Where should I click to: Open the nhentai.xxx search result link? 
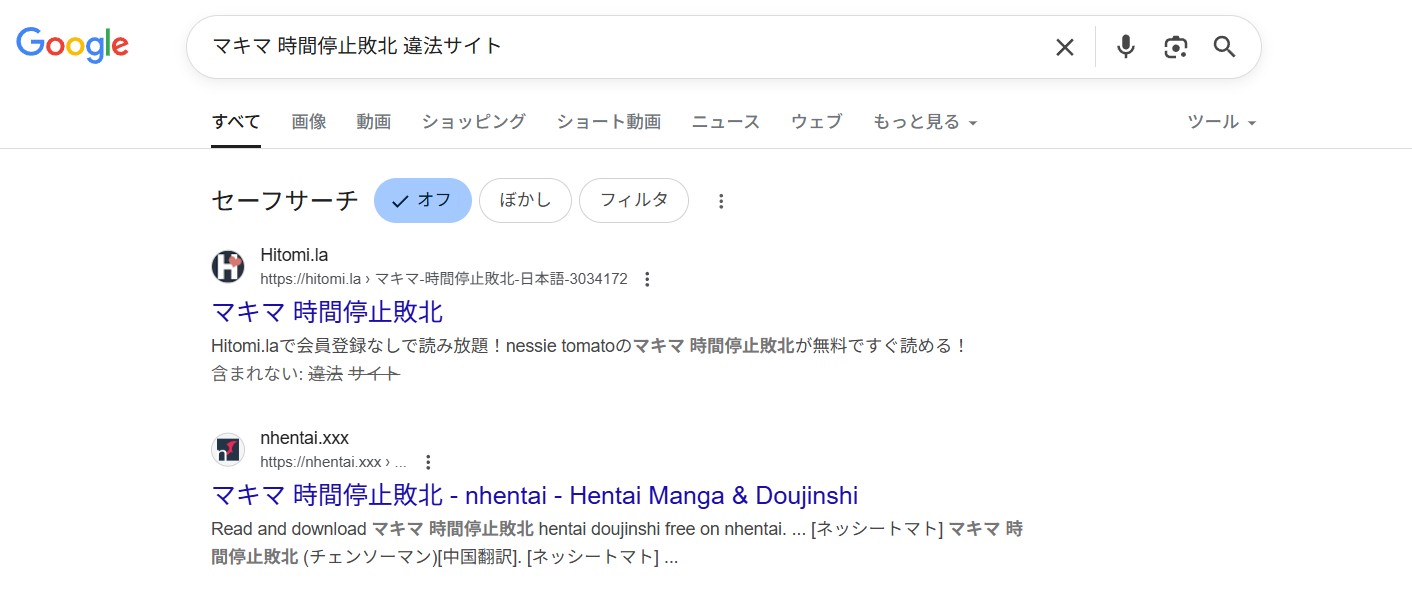(x=533, y=495)
